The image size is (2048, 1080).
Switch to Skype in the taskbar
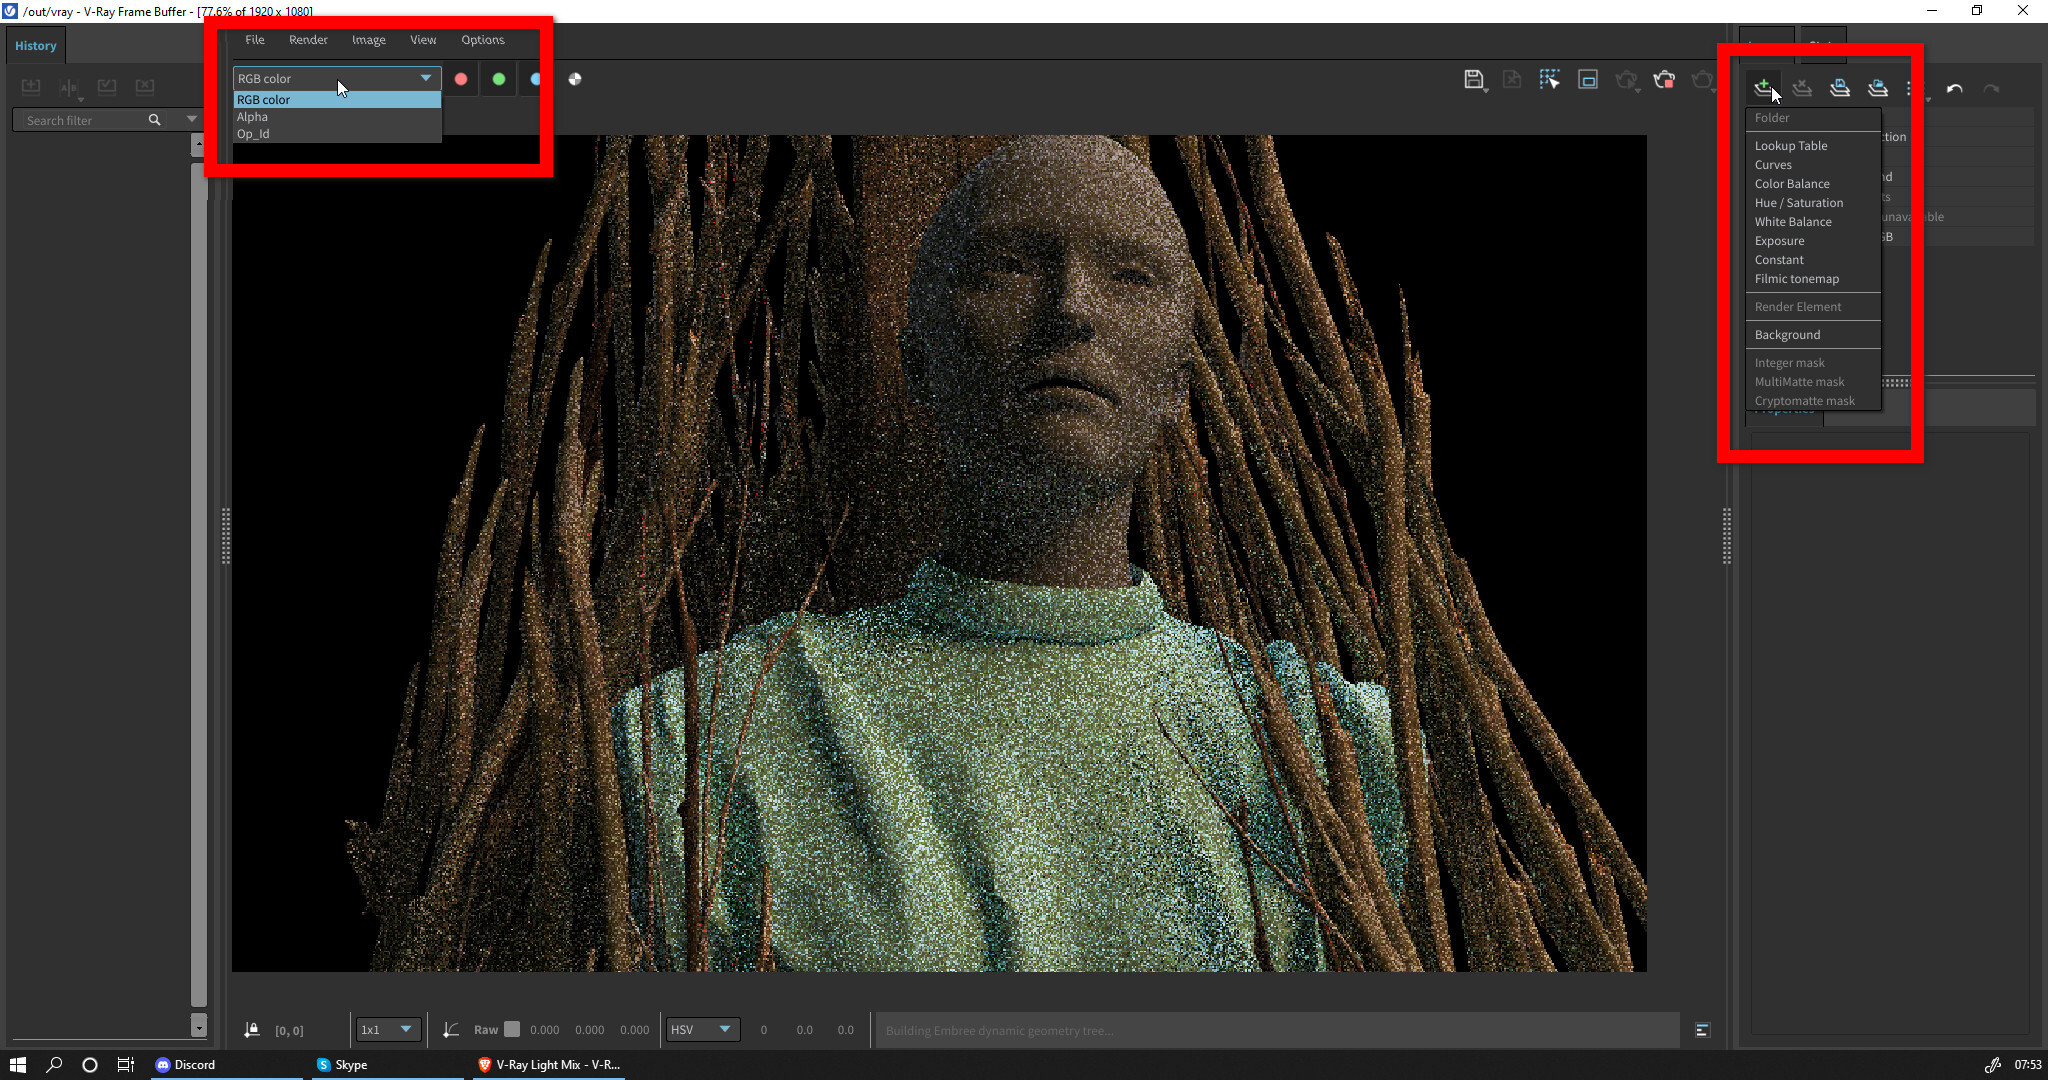point(387,1065)
